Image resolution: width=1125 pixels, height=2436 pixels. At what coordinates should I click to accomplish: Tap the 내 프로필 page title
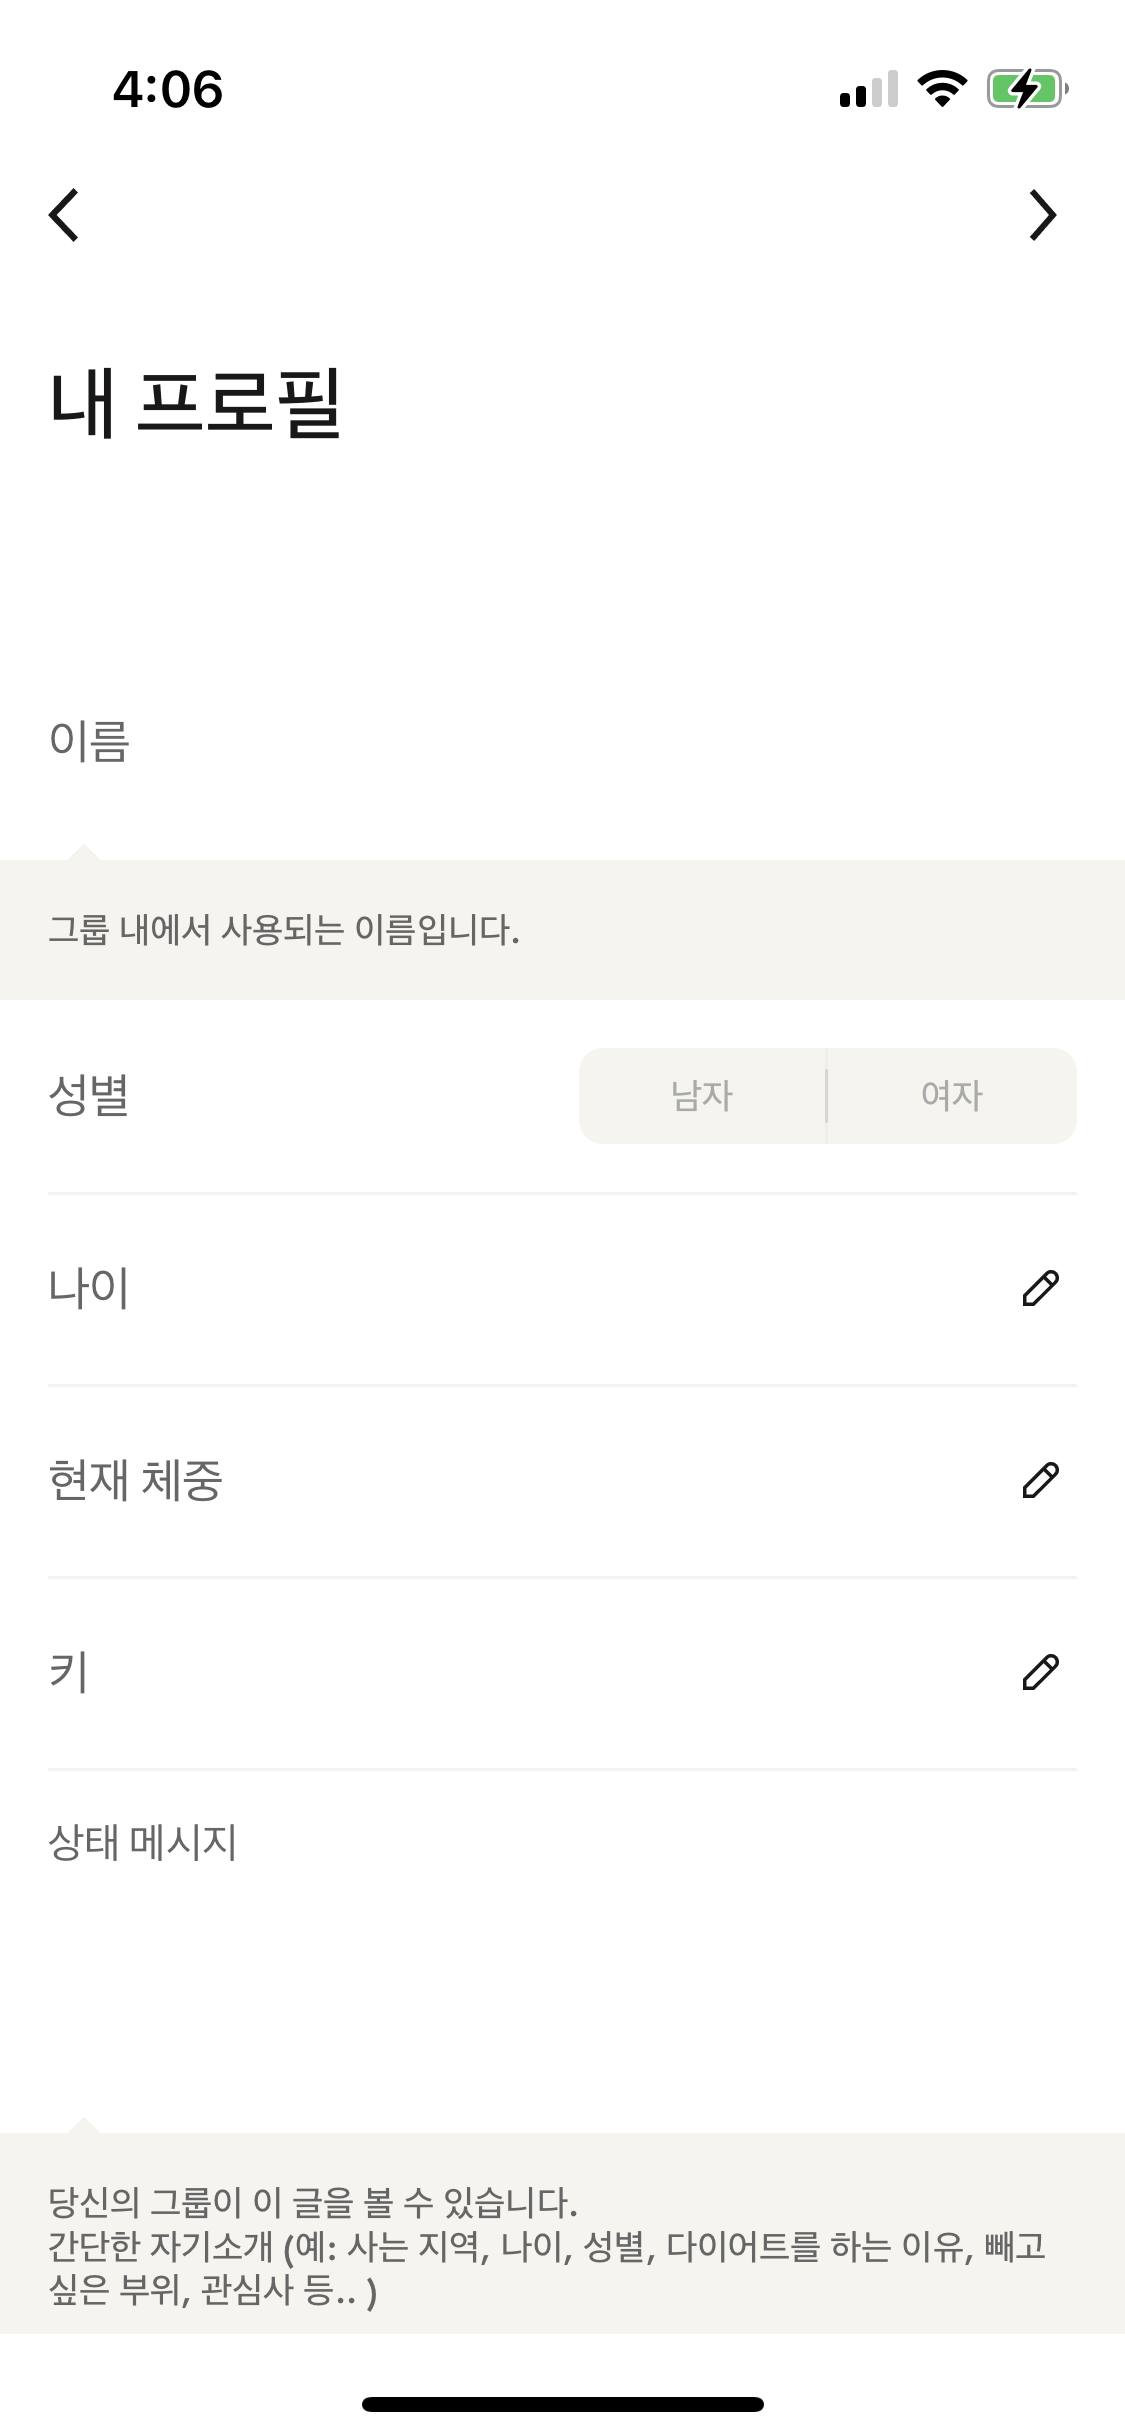pos(196,403)
